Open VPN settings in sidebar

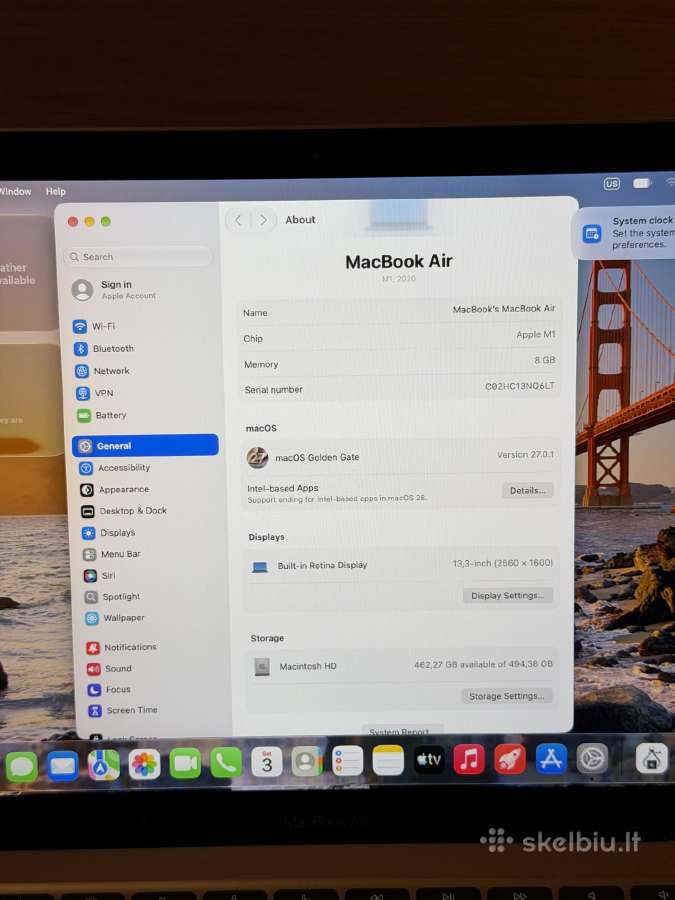point(95,393)
